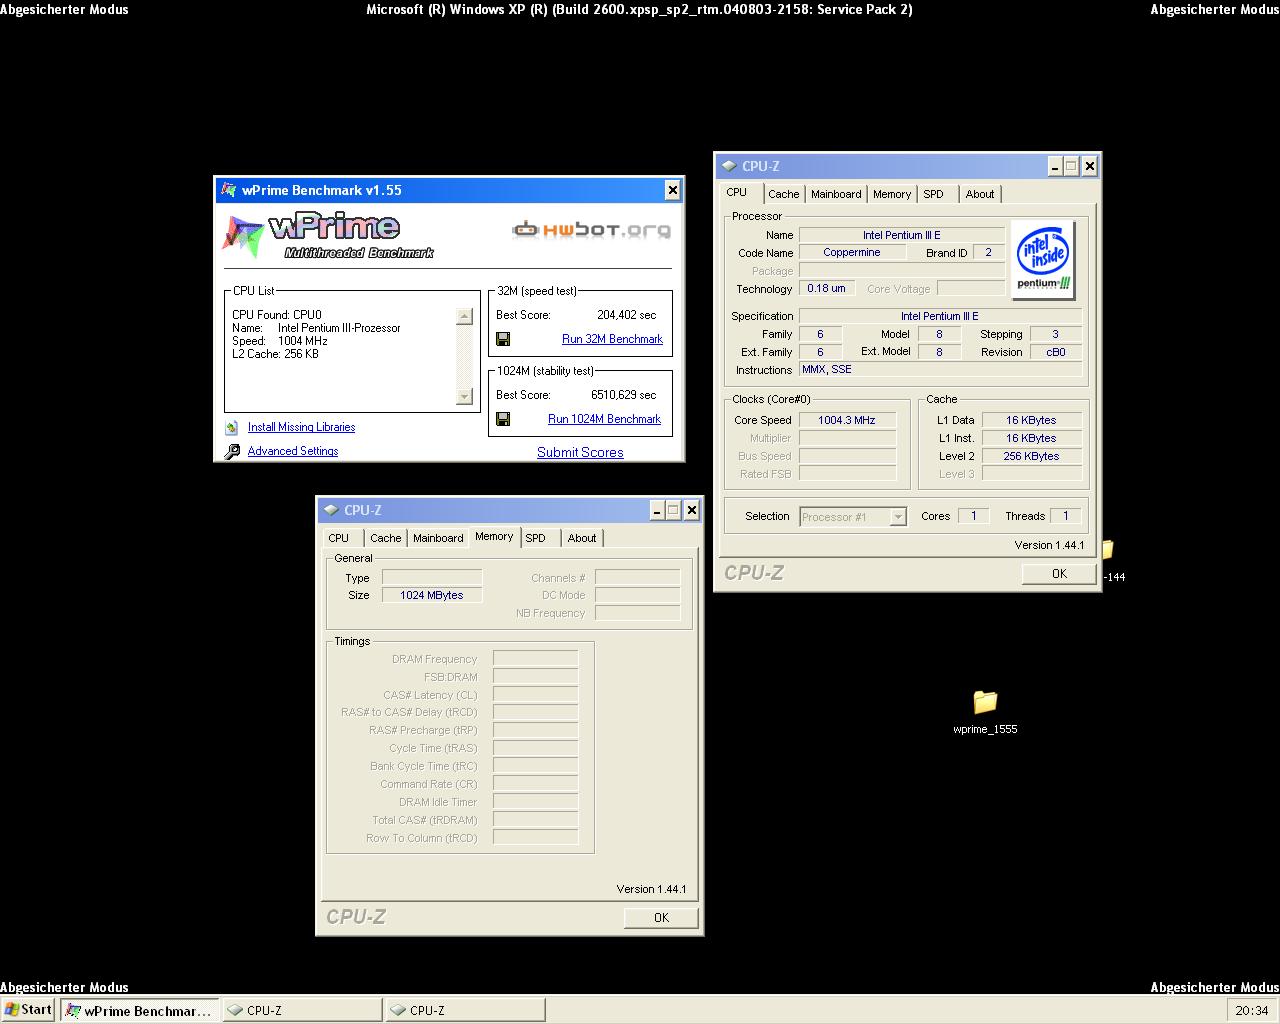Click the Size 1024 MBytes field
Image resolution: width=1280 pixels, height=1024 pixels.
tap(432, 595)
